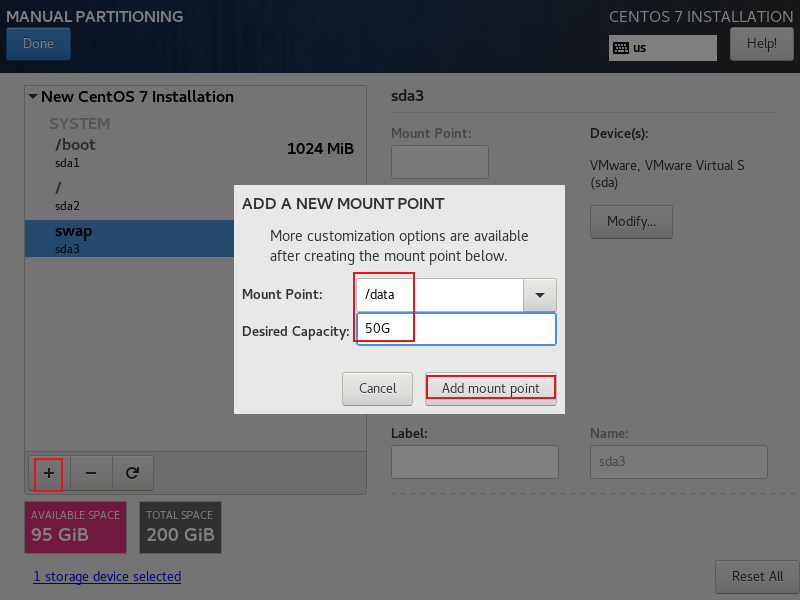Screen dimensions: 800x600
Task: Focus the Mount Point text field in dialog
Action: 440,295
